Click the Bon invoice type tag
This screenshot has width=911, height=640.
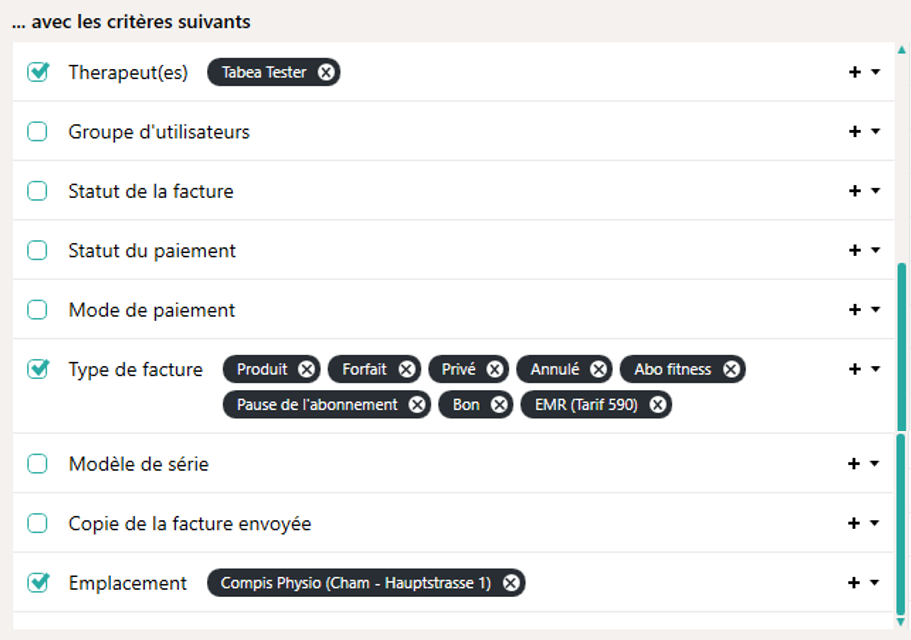tap(465, 405)
